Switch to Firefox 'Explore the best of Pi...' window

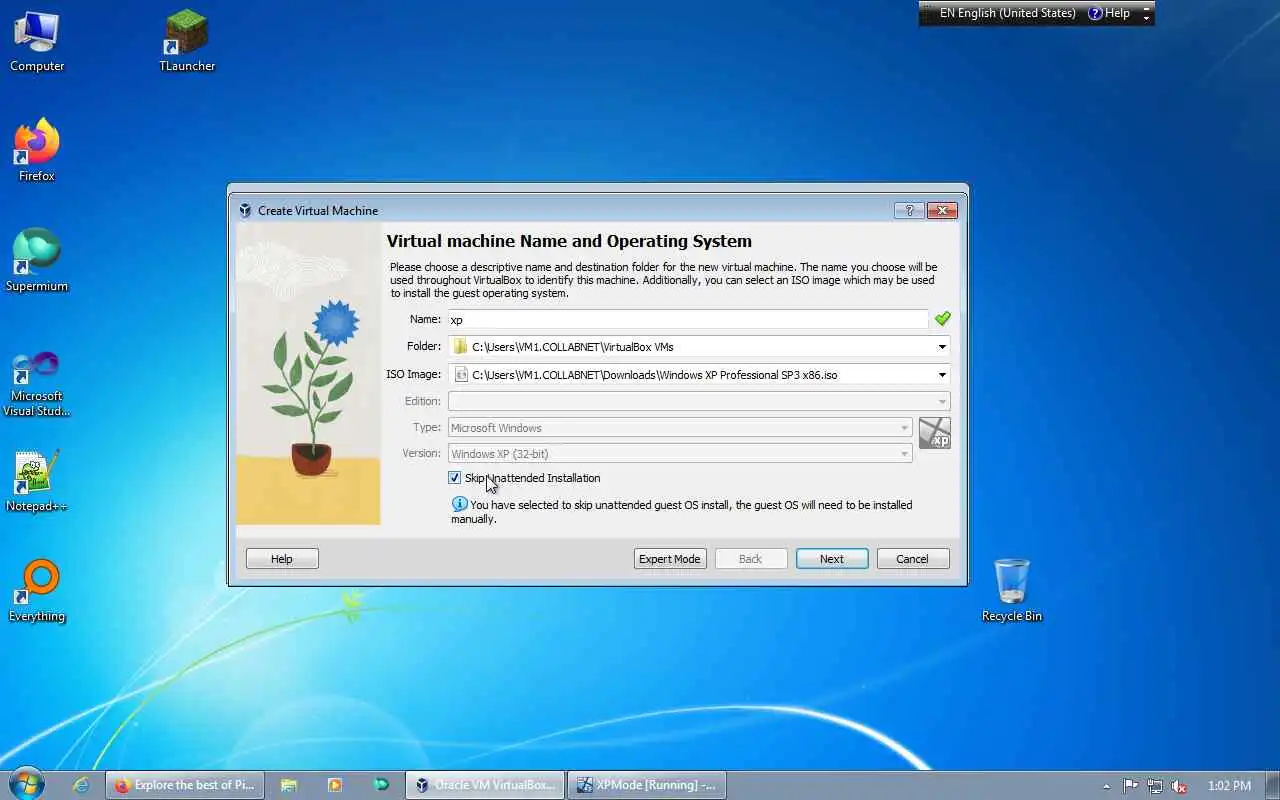tap(185, 785)
